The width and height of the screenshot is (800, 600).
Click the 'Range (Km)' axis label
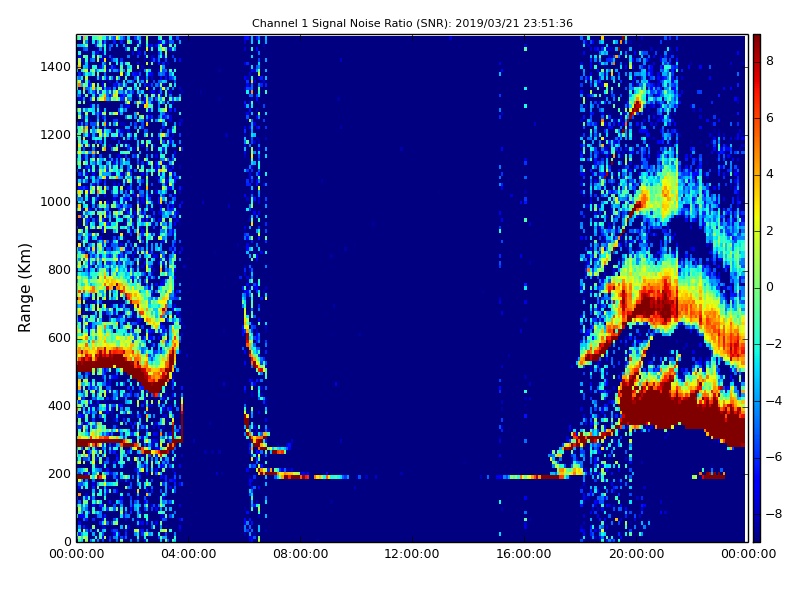[24, 288]
